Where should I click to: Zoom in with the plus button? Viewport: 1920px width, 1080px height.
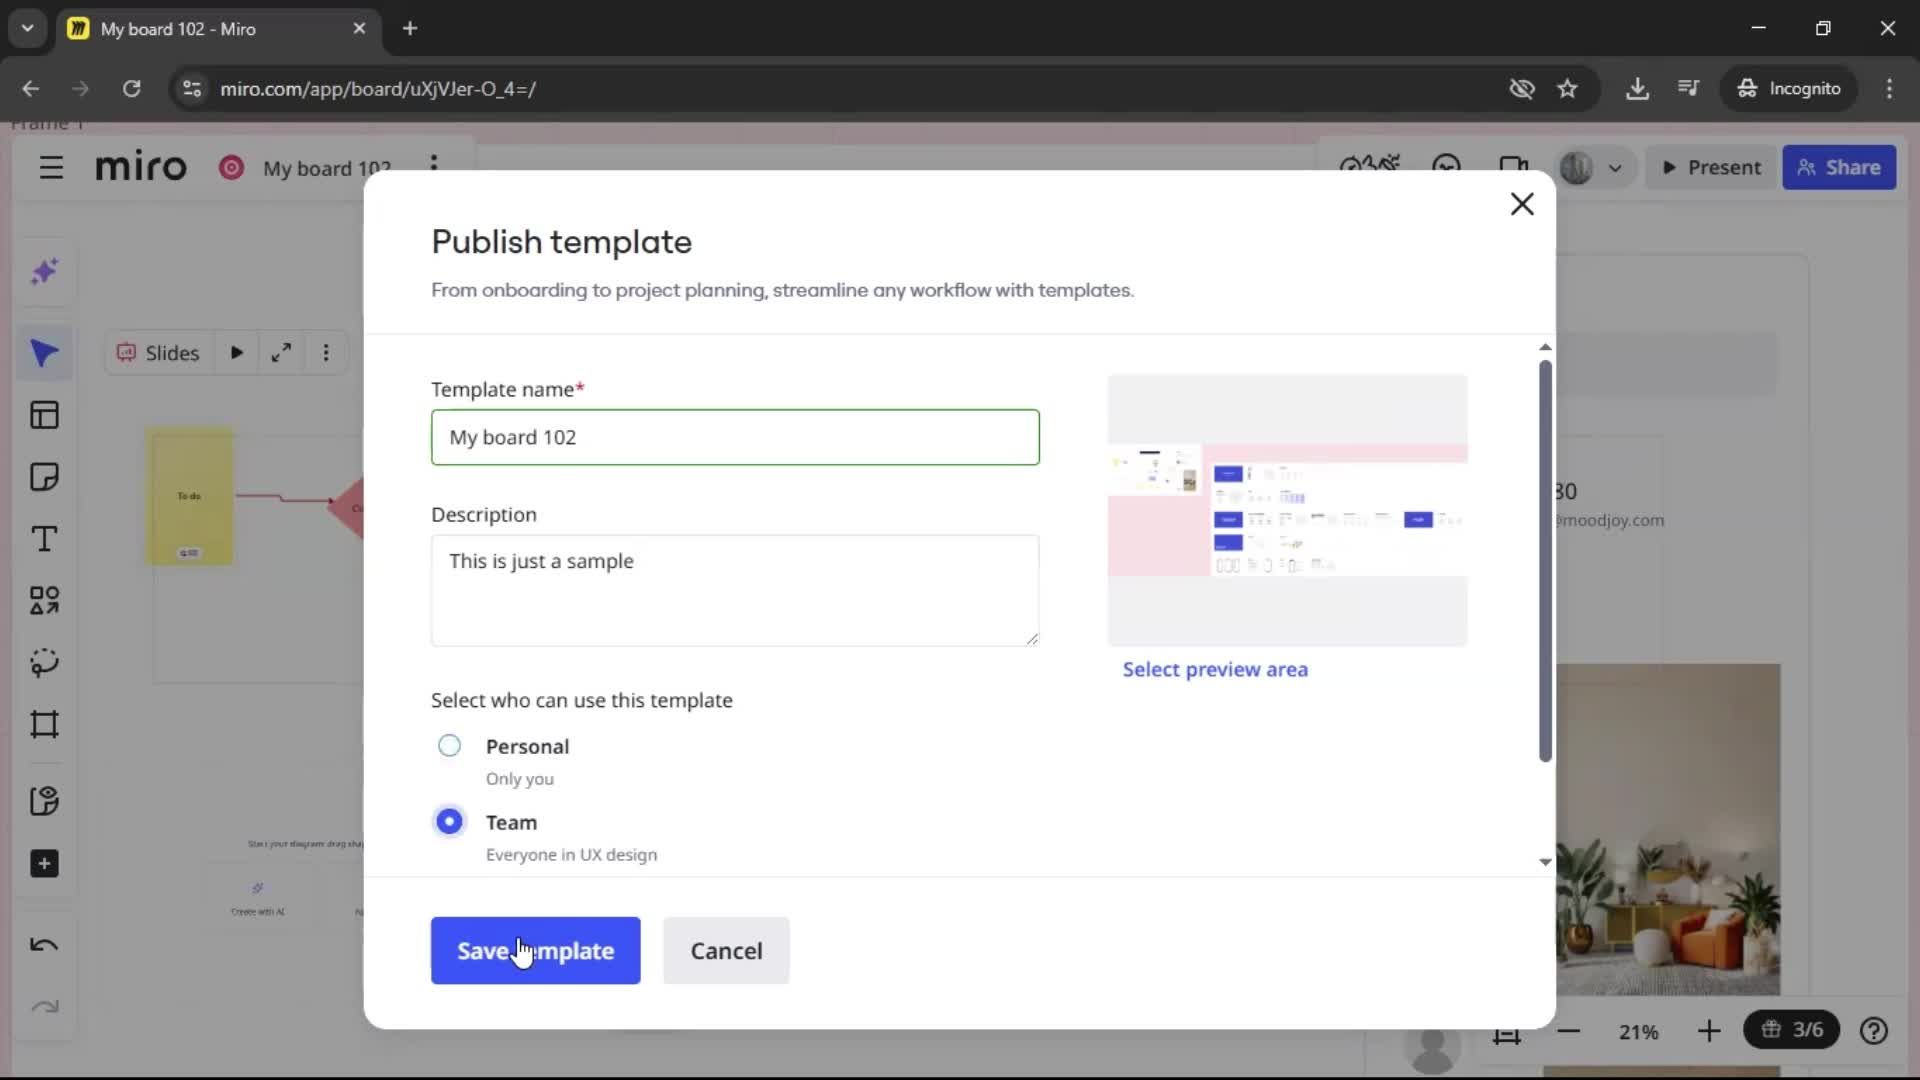(1709, 1031)
